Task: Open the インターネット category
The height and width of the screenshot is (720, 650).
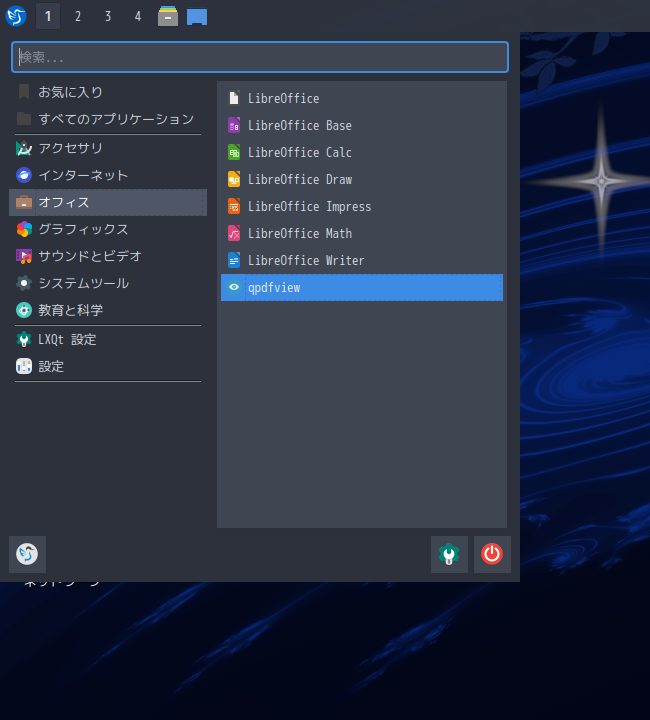Action: [108, 175]
